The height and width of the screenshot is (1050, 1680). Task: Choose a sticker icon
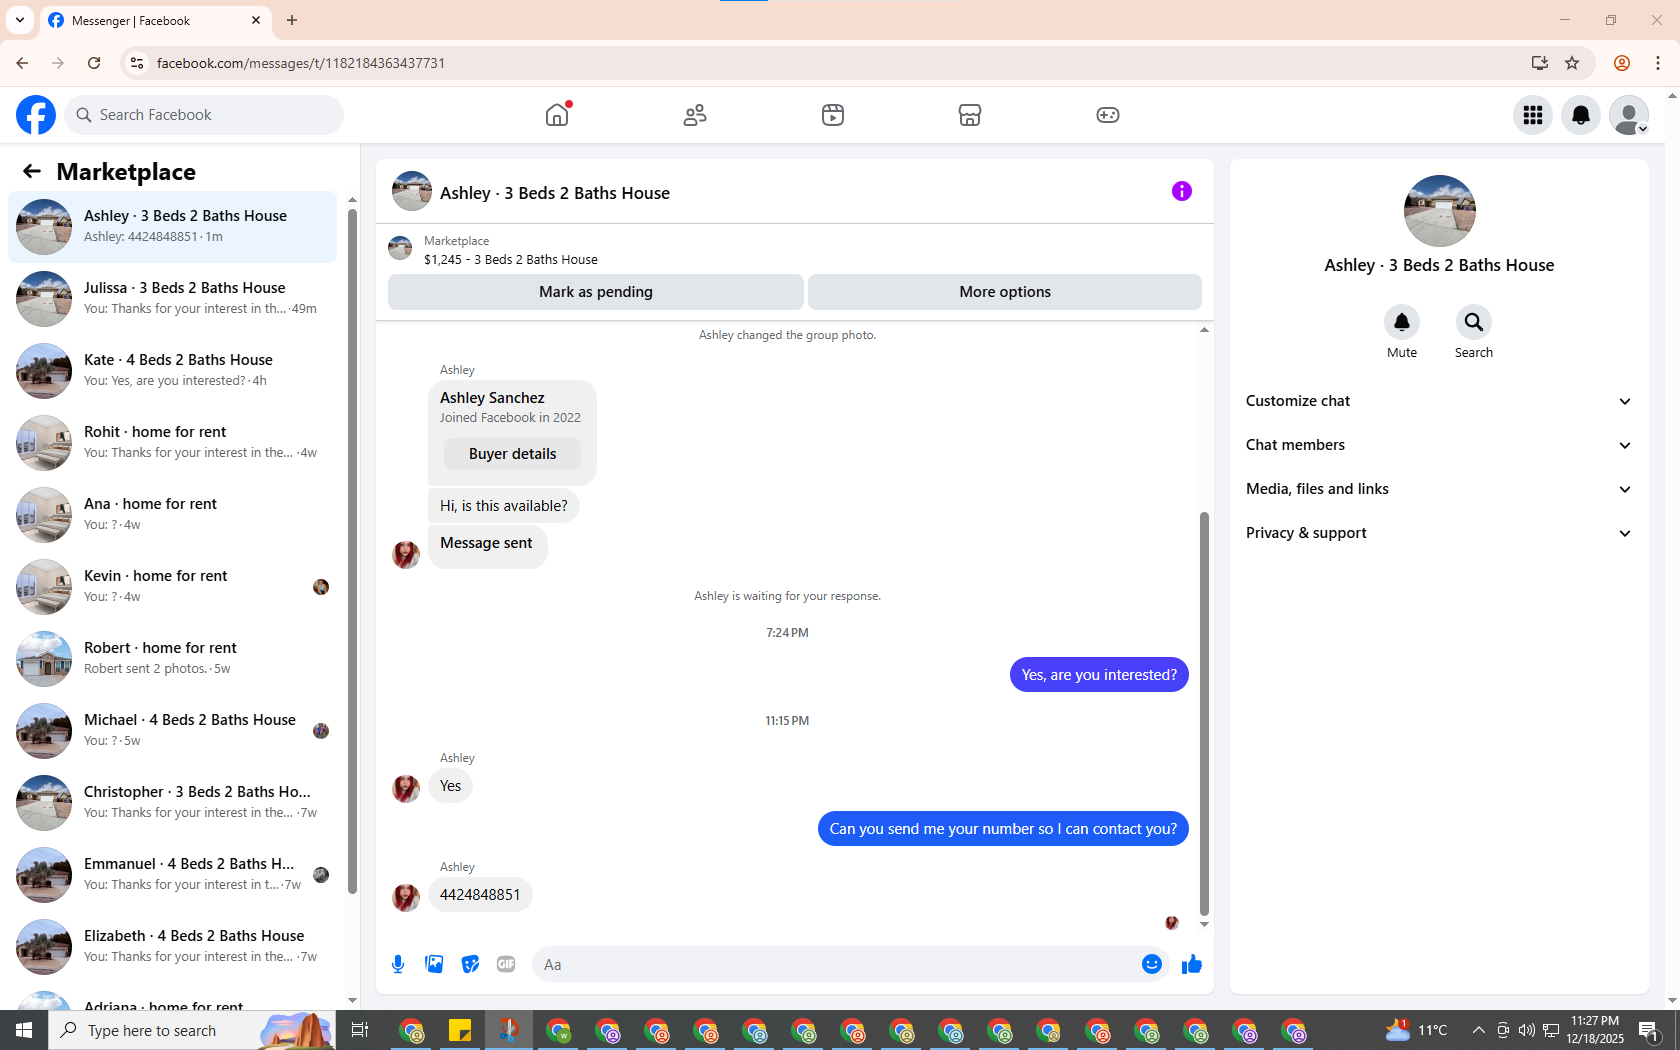[x=470, y=964]
